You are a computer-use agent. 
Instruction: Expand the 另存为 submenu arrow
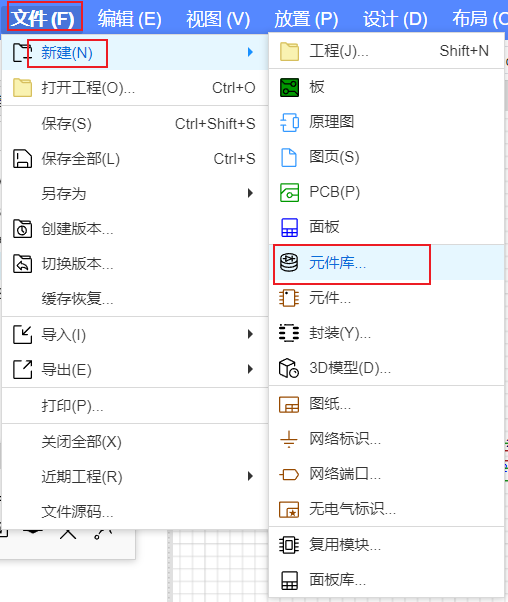coord(250,193)
